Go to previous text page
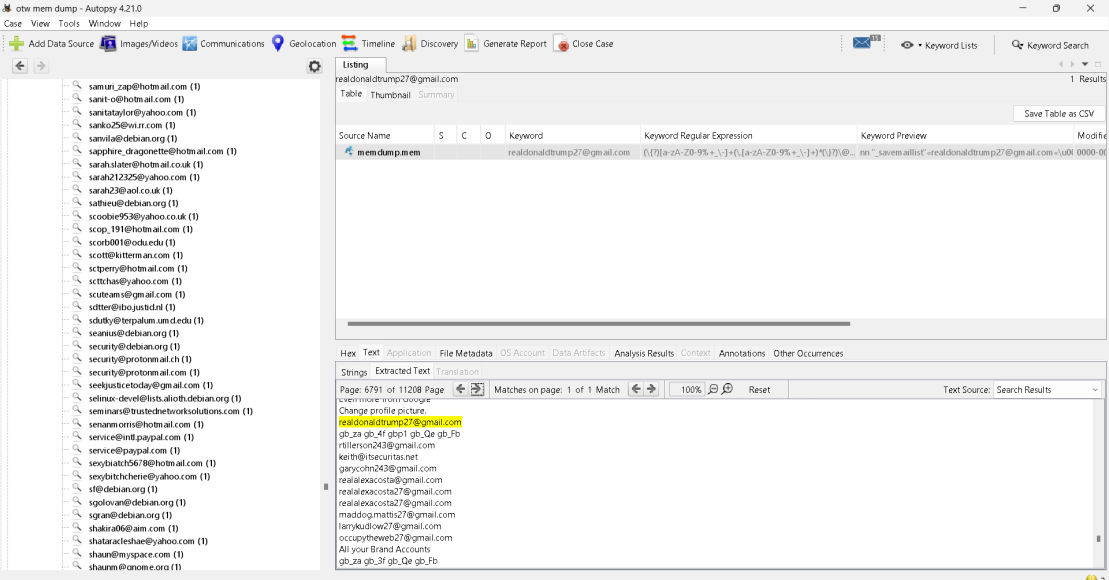This screenshot has height=580, width=1109. coord(460,389)
